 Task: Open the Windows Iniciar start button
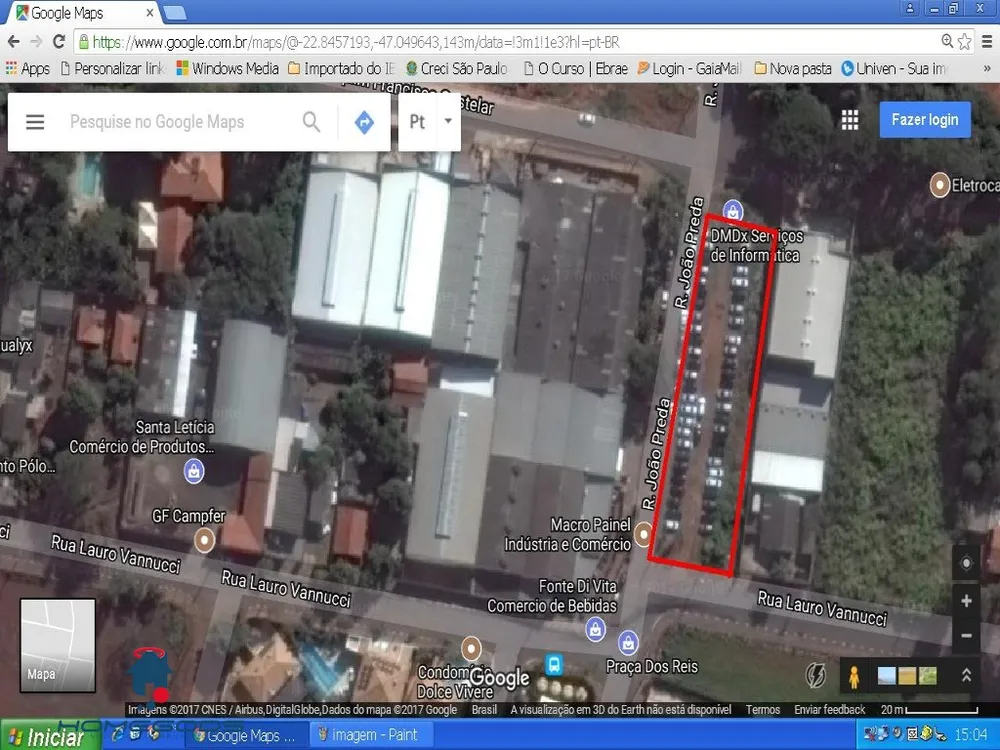point(46,737)
